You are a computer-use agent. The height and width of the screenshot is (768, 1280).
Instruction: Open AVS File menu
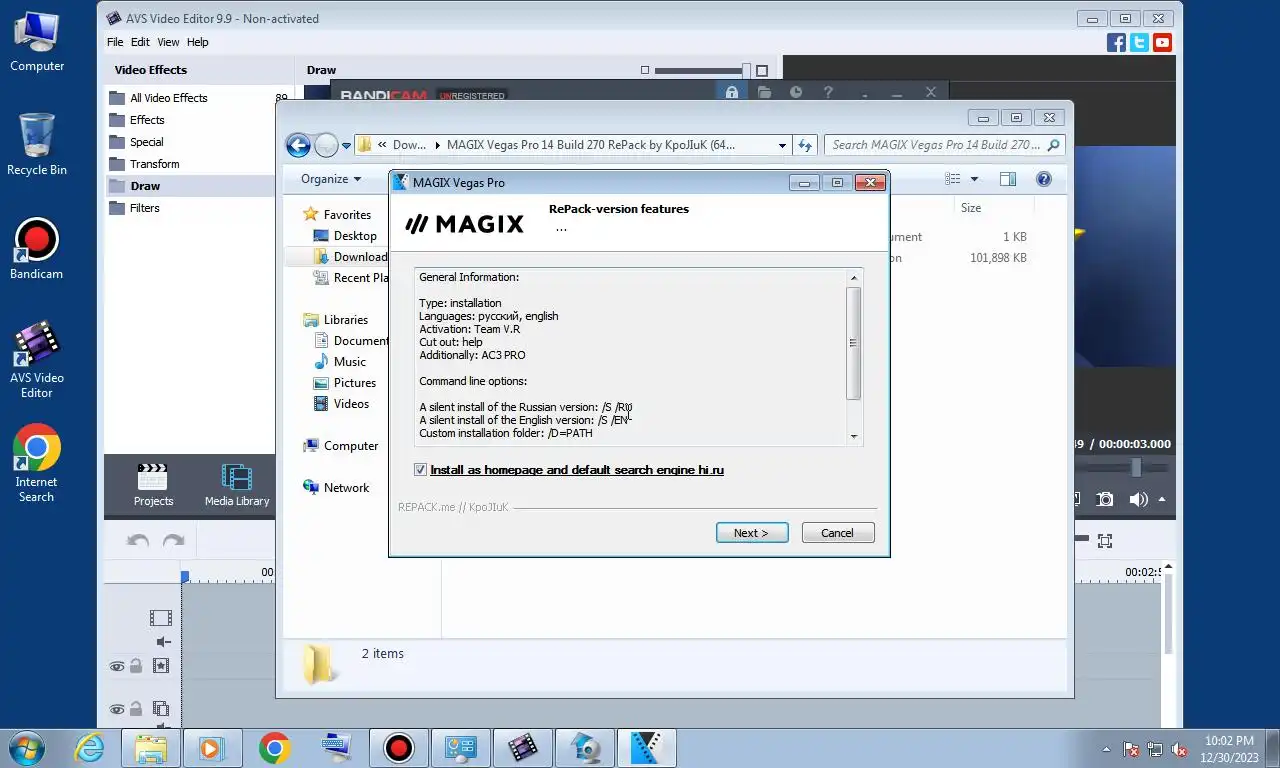click(115, 42)
